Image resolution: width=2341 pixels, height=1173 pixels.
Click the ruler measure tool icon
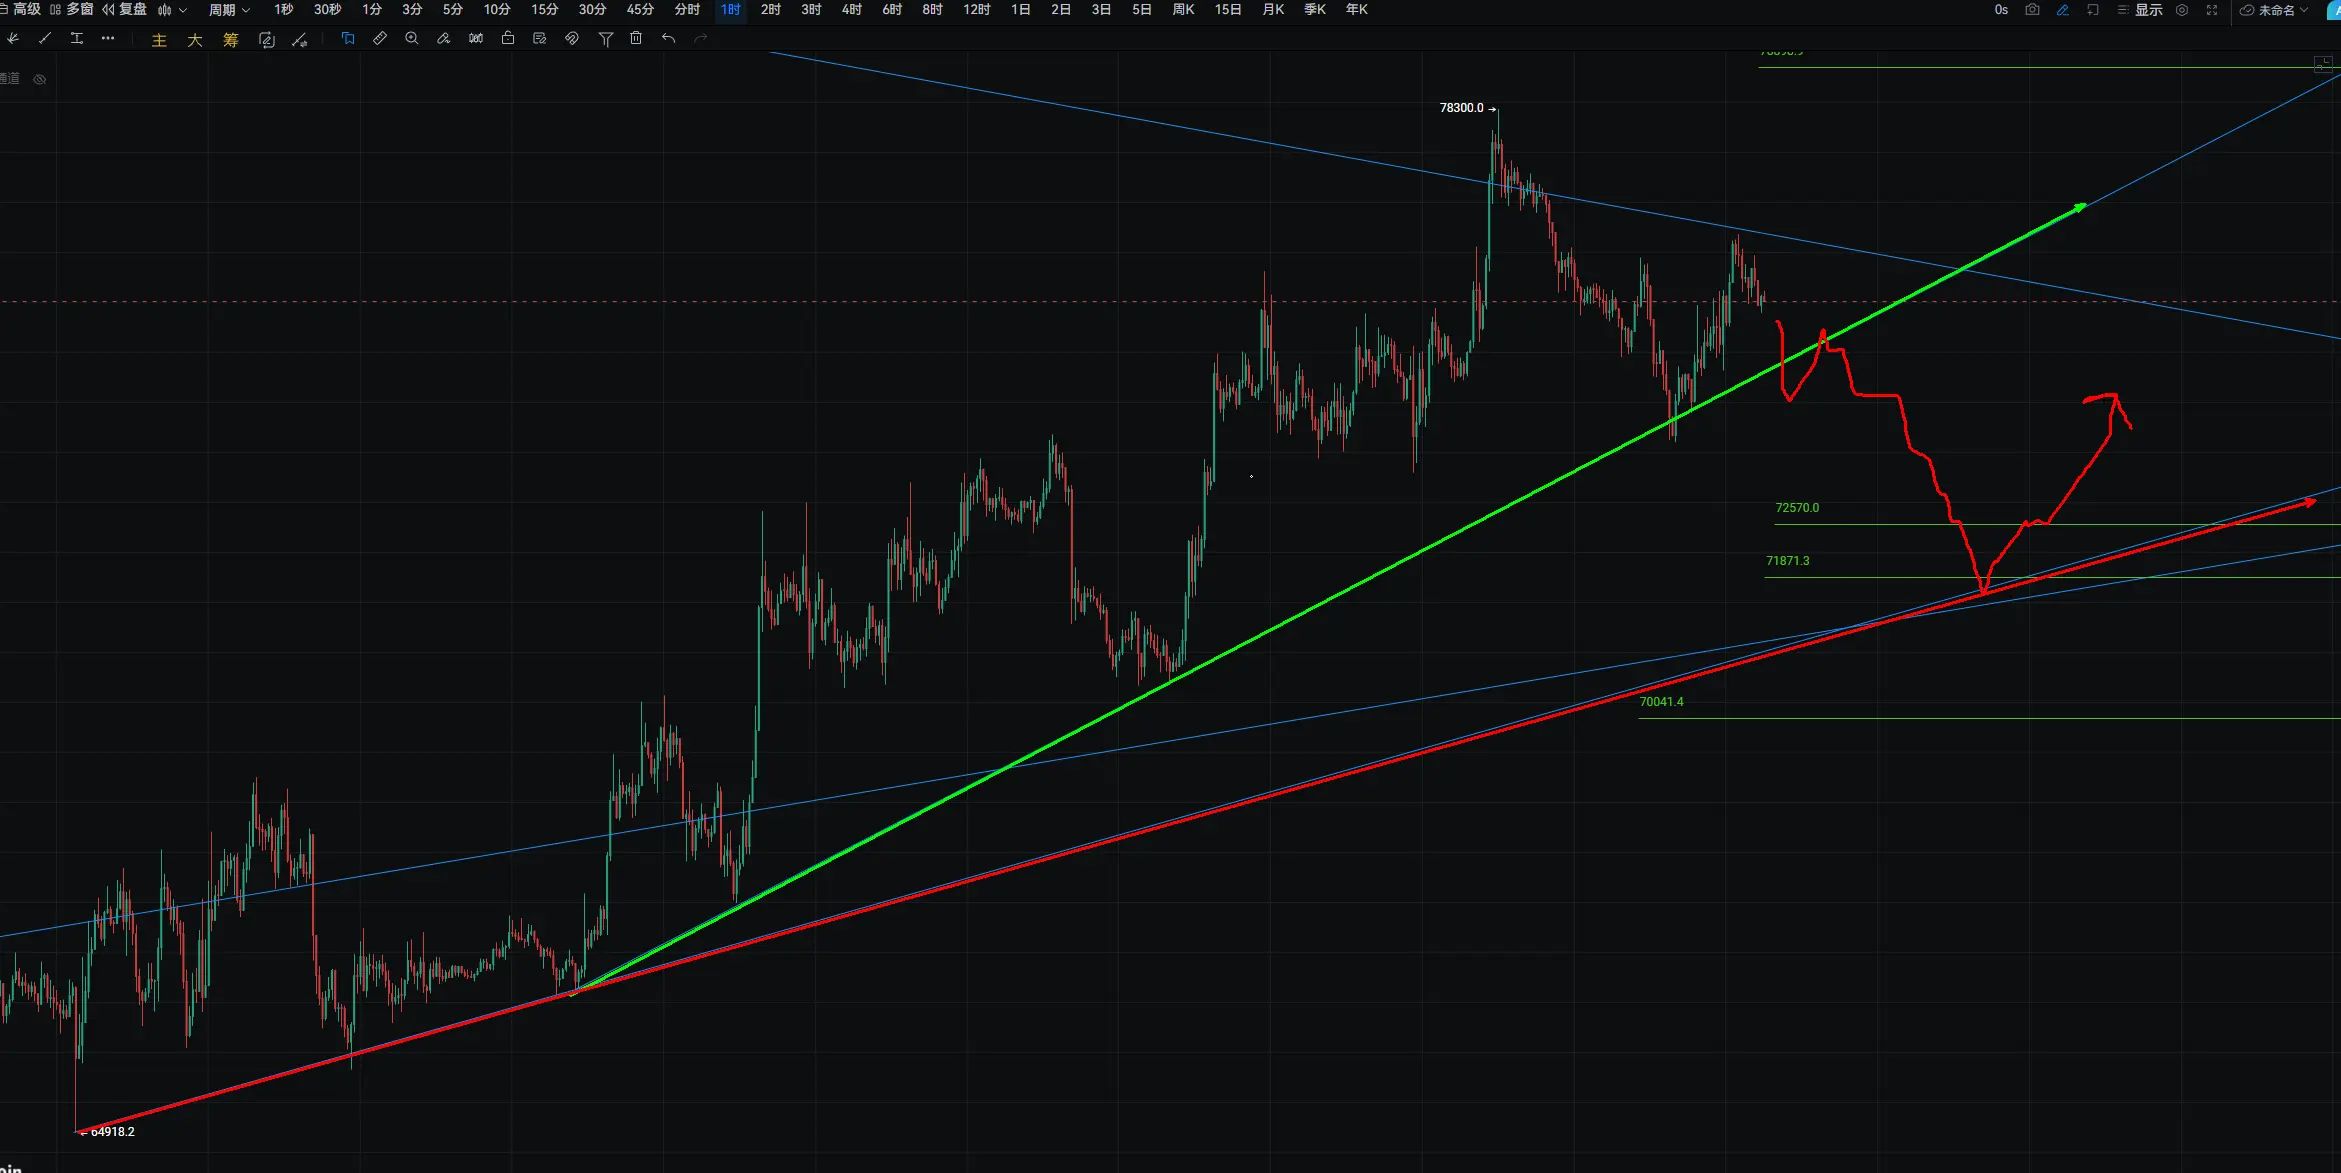(x=380, y=39)
